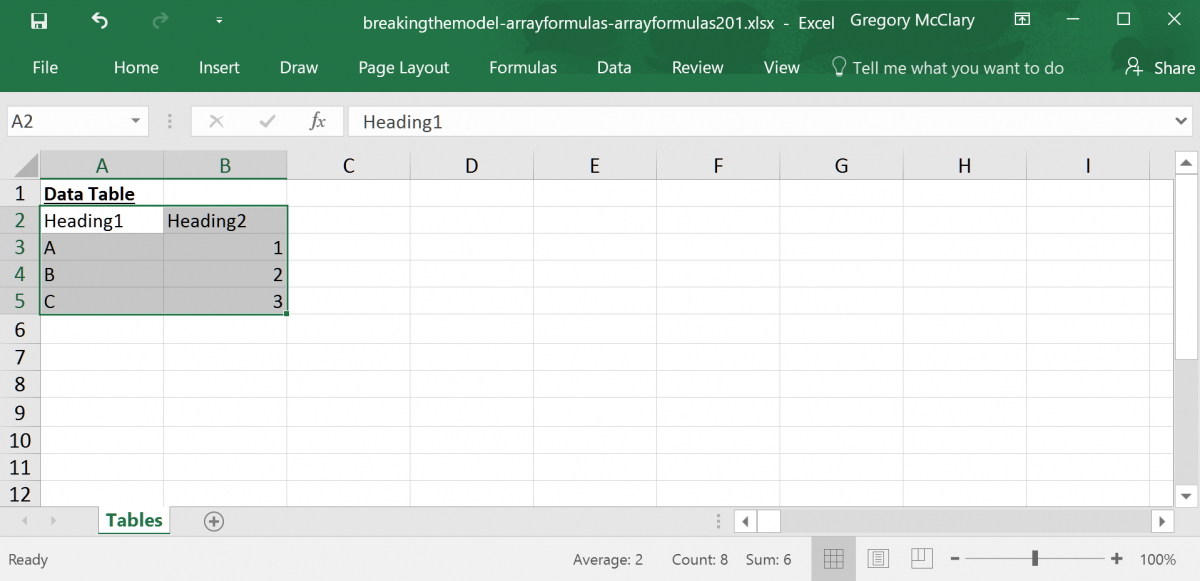Open the Data ribbon tab
1200x581 pixels.
click(x=613, y=67)
